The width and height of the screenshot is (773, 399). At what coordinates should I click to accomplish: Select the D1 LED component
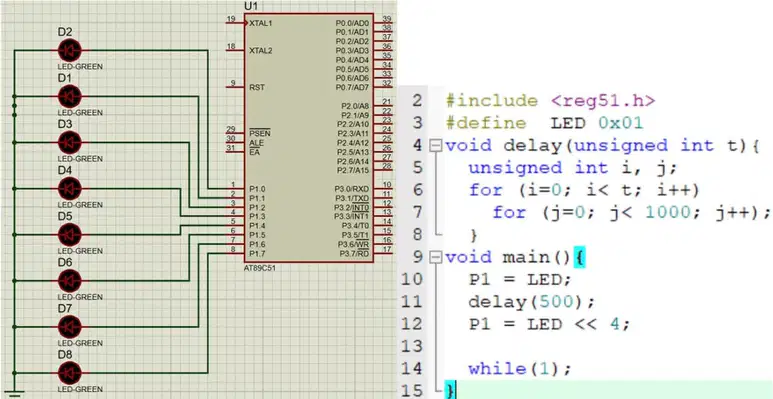(70, 96)
